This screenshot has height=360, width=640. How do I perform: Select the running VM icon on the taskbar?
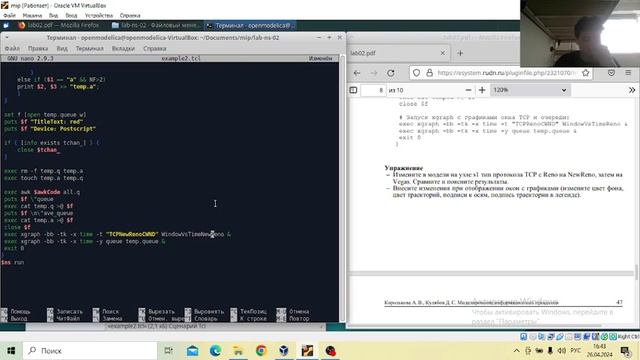pyautogui.click(x=307, y=351)
